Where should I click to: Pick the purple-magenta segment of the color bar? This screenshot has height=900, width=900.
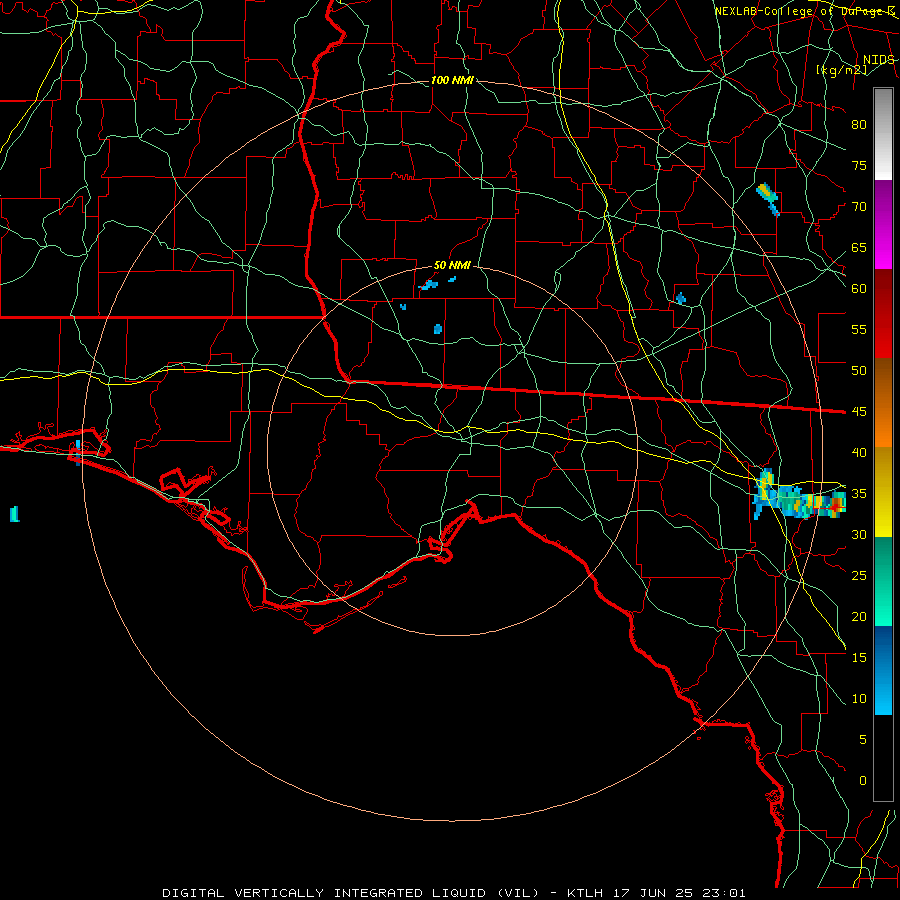(883, 224)
